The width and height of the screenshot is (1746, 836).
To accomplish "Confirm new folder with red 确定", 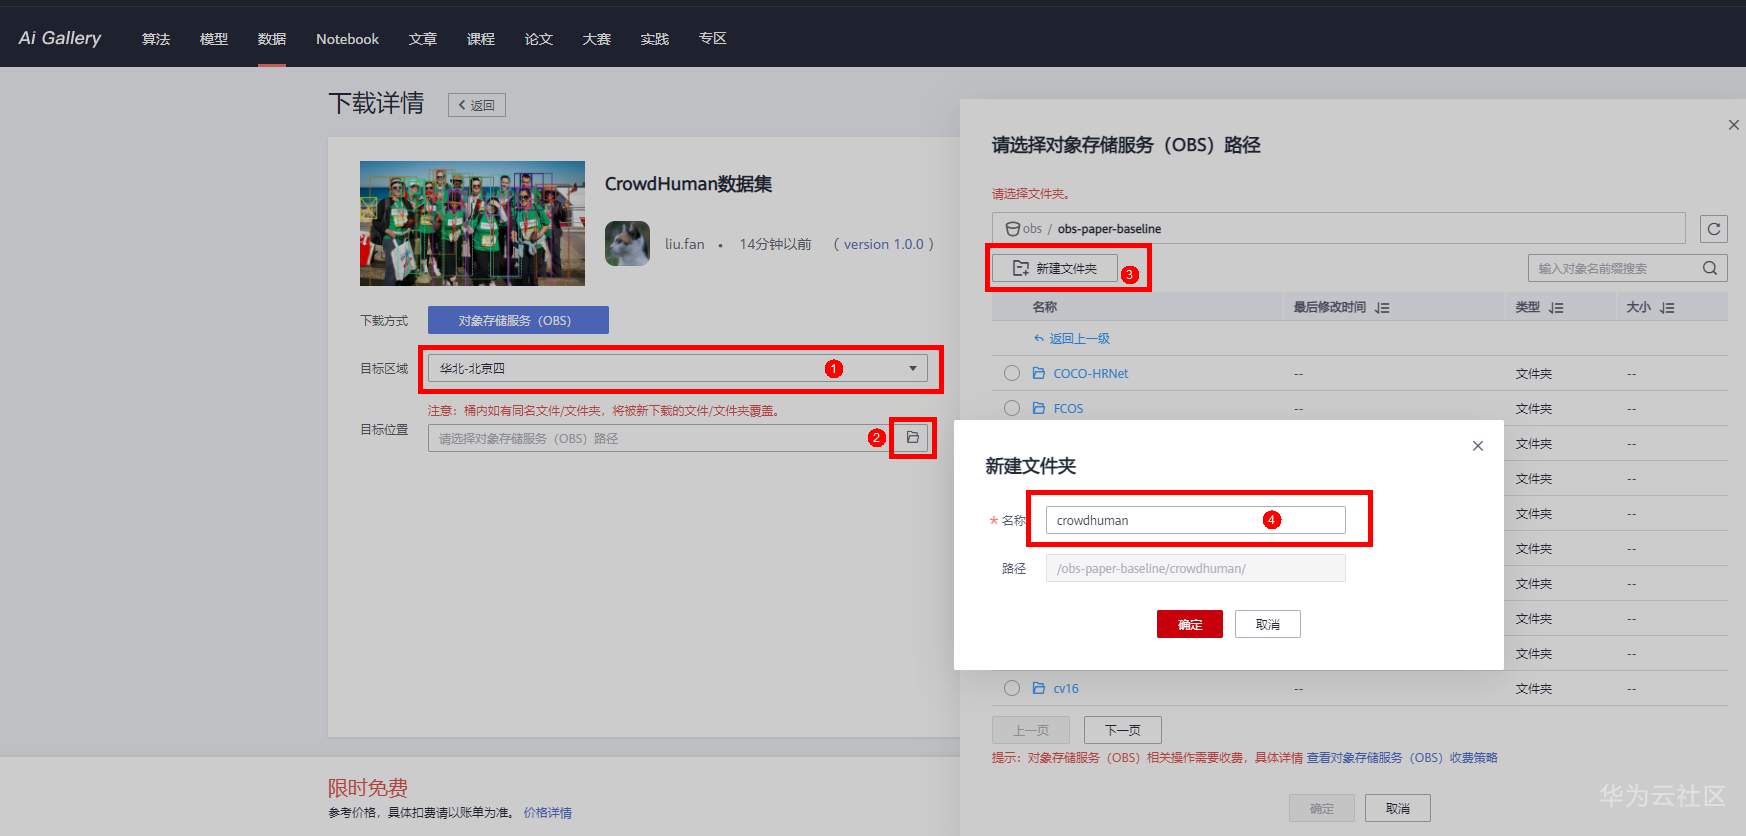I will point(1190,624).
